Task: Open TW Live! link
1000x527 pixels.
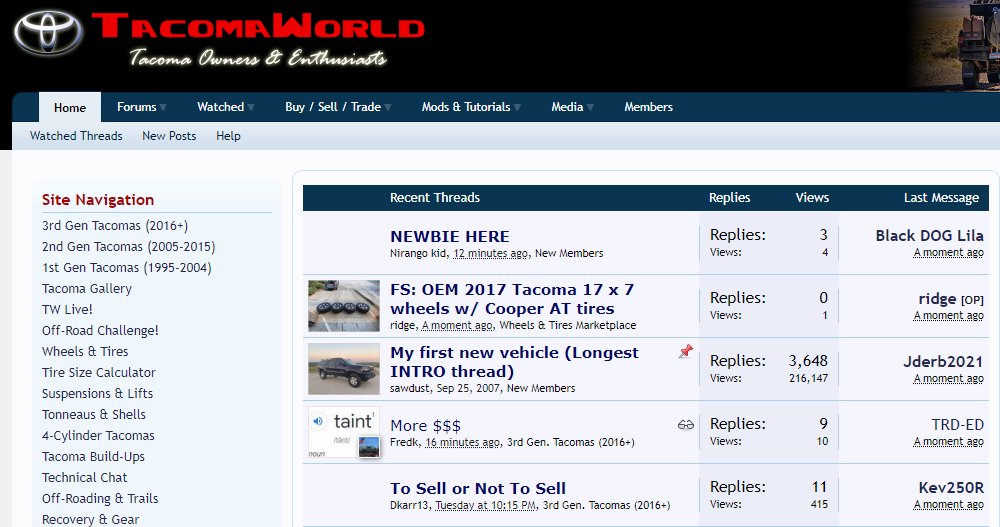Action: [67, 309]
